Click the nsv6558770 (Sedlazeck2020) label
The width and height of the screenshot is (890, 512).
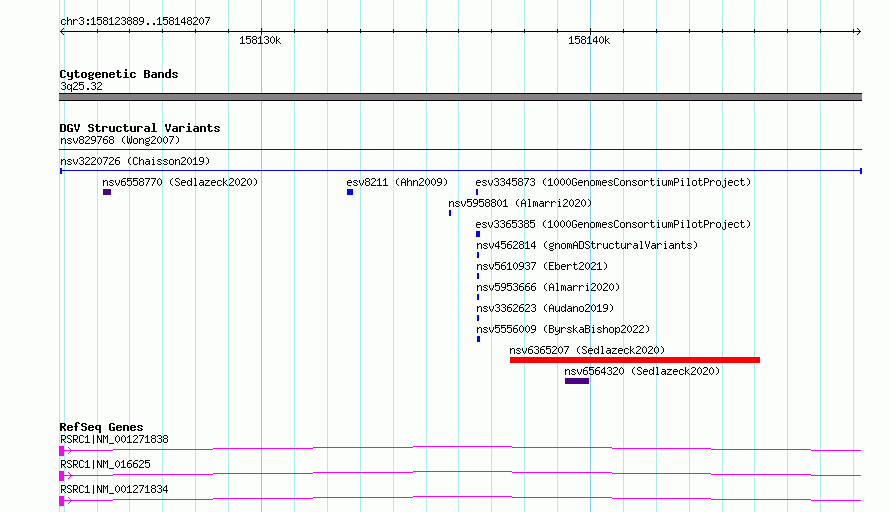pos(180,182)
